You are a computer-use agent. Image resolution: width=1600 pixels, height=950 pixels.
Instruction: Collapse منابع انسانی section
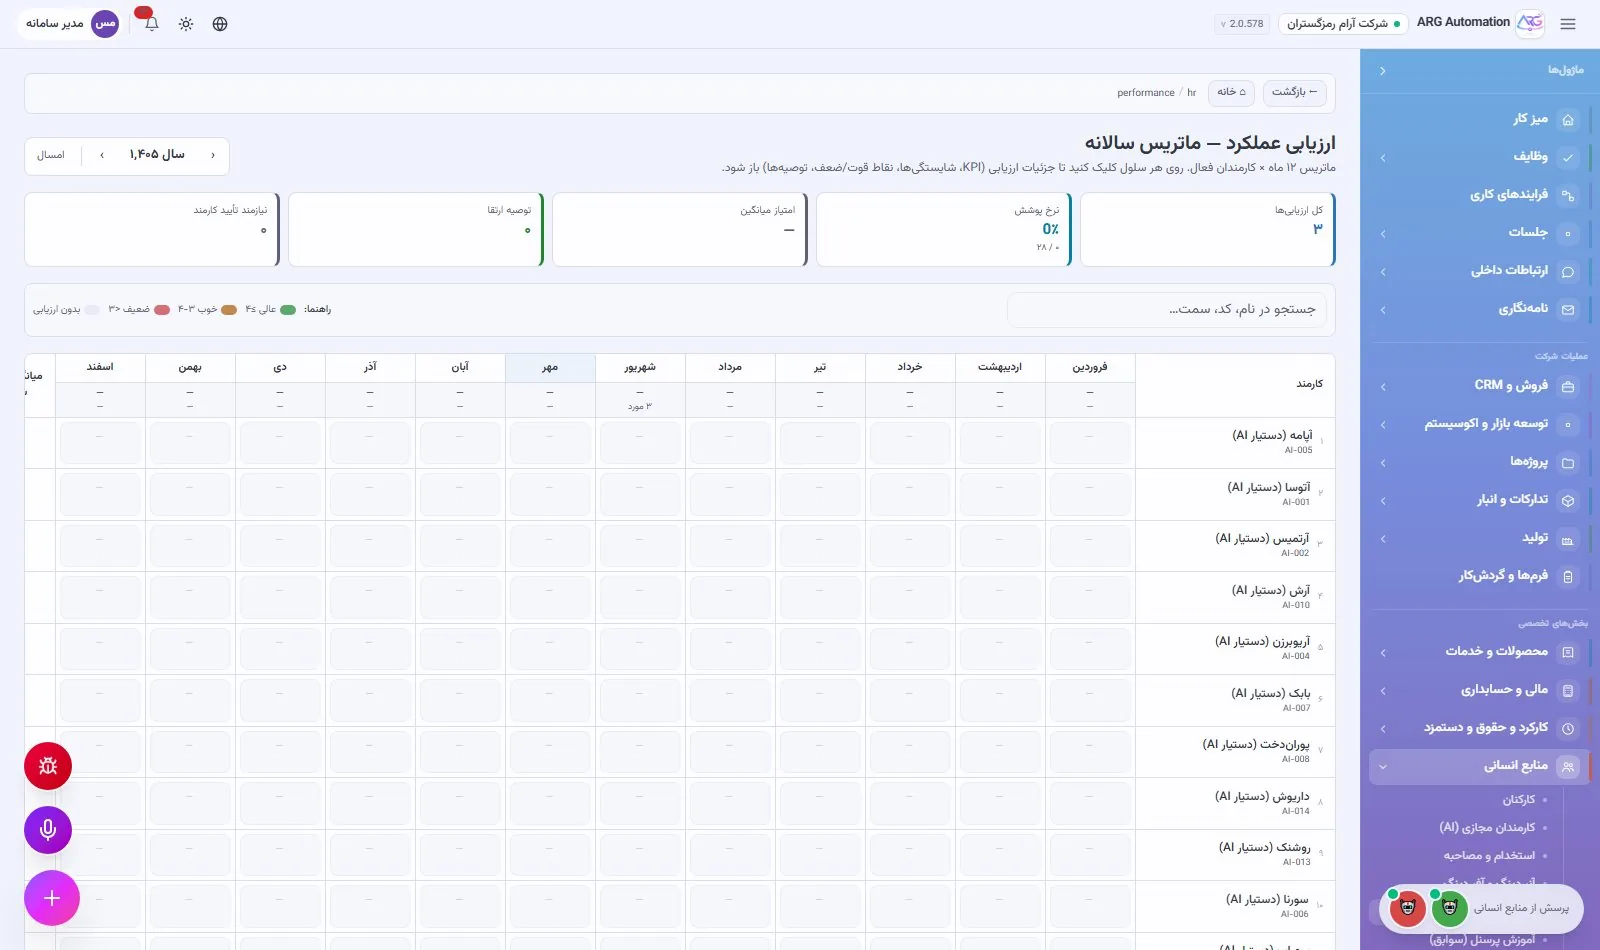pos(1478,766)
